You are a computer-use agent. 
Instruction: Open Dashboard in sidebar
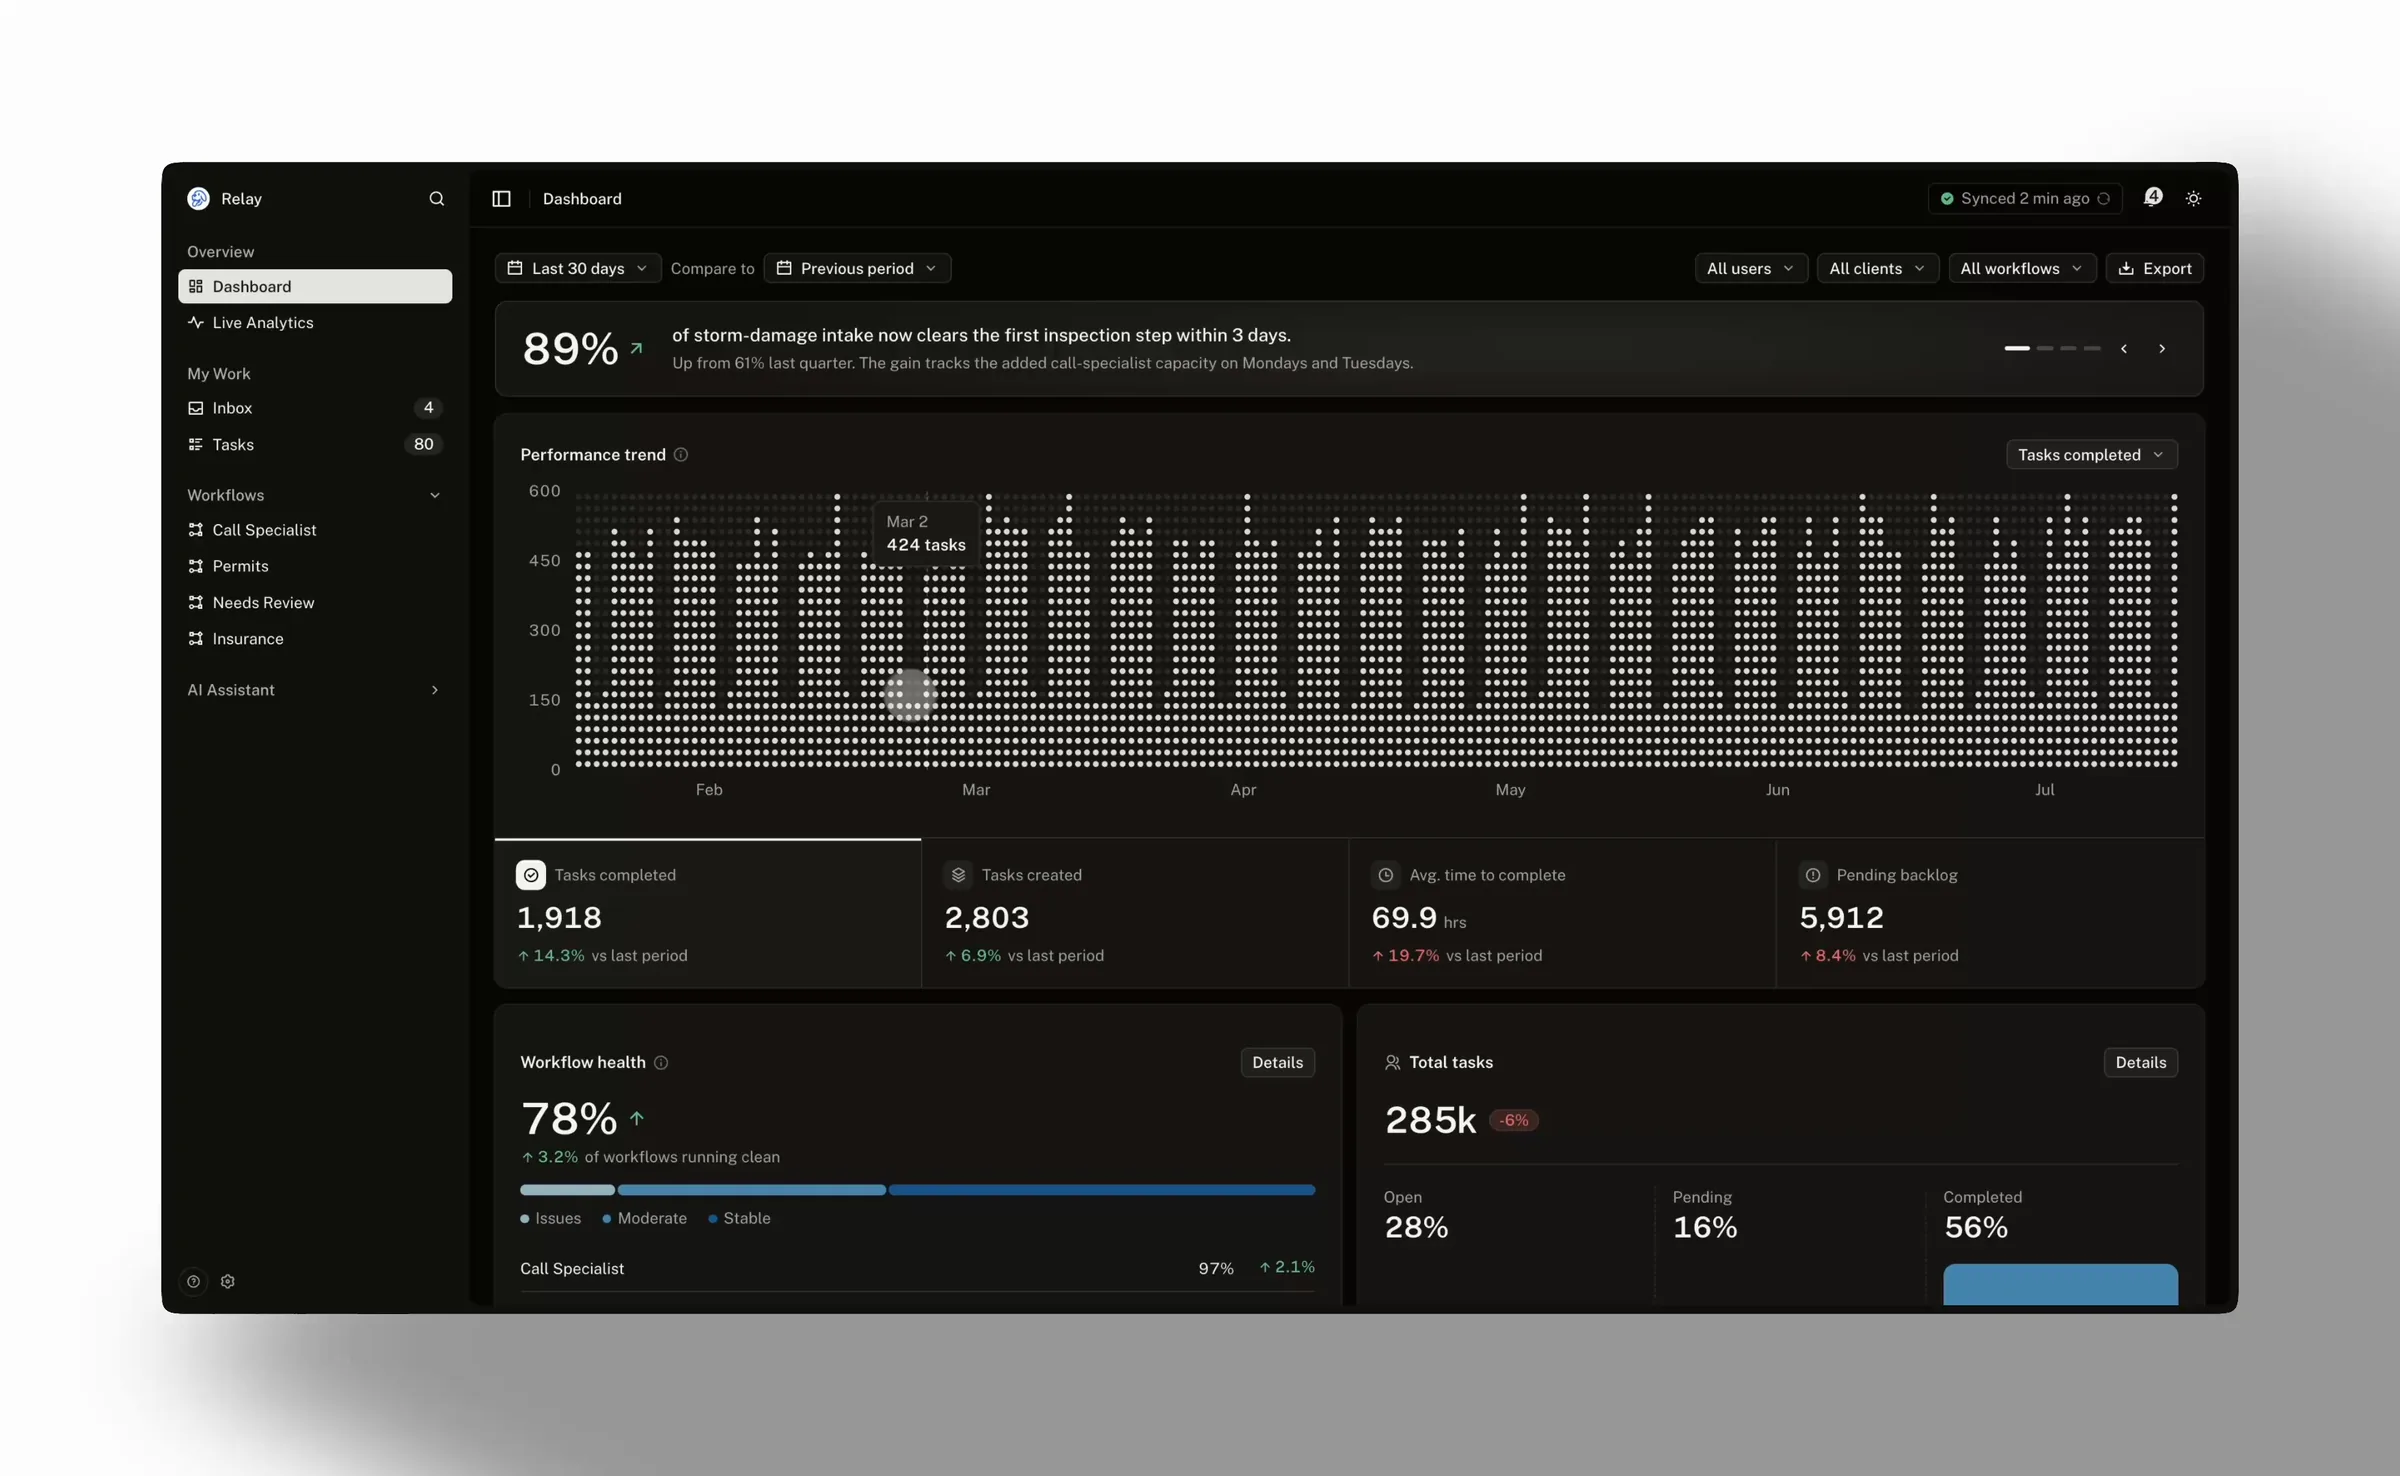pyautogui.click(x=315, y=286)
